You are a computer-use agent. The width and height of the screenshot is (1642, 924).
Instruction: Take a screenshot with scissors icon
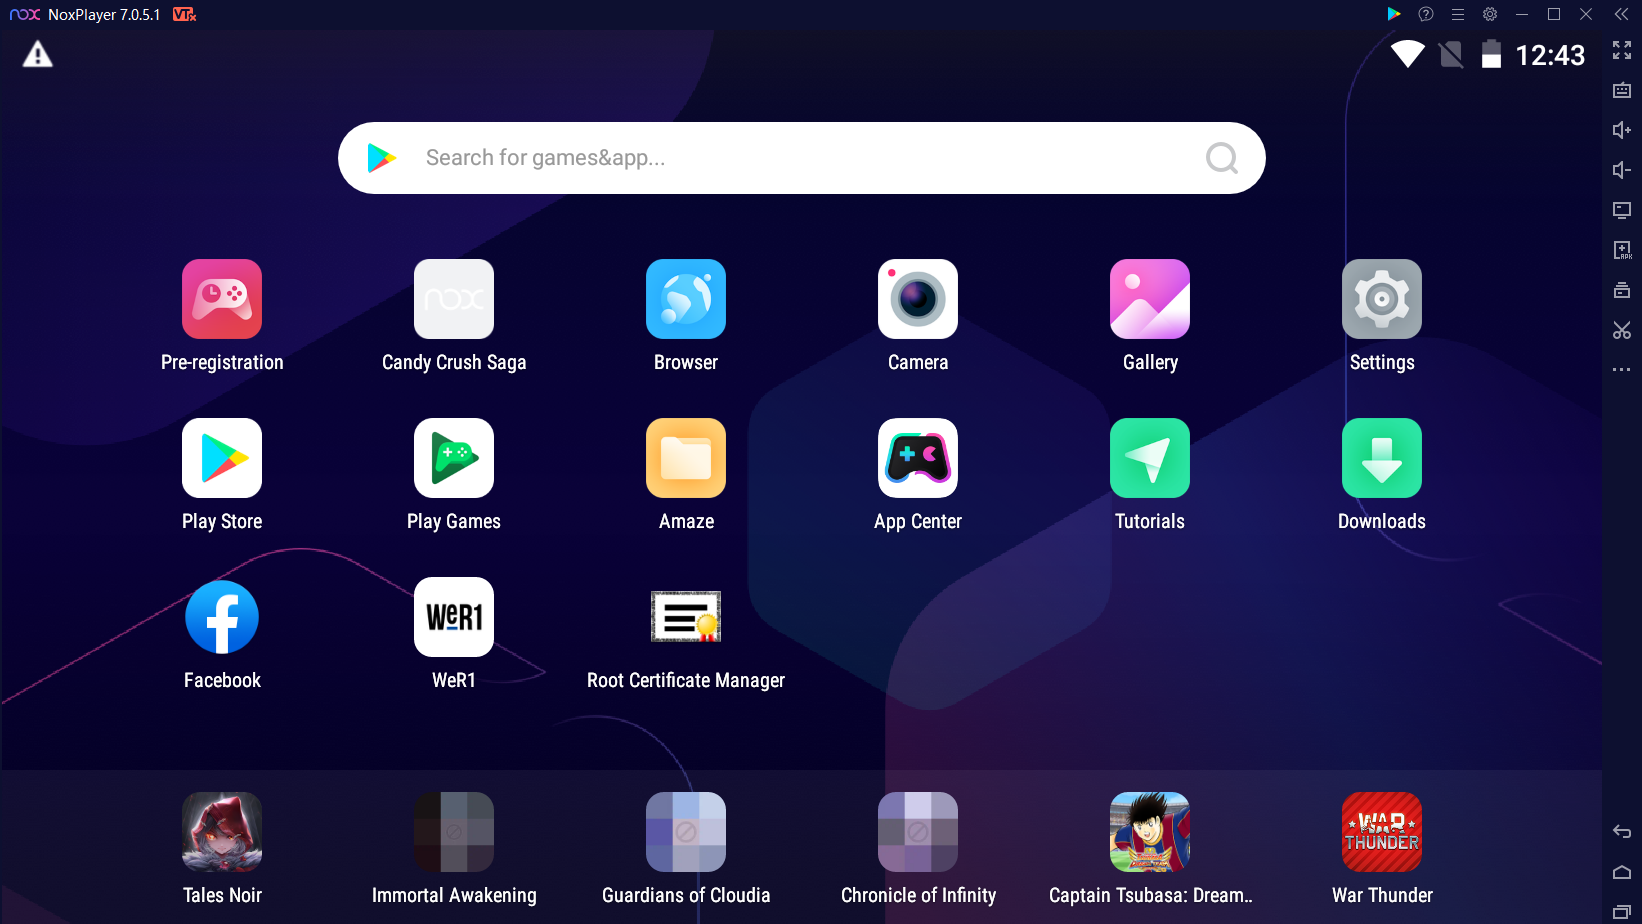1622,330
